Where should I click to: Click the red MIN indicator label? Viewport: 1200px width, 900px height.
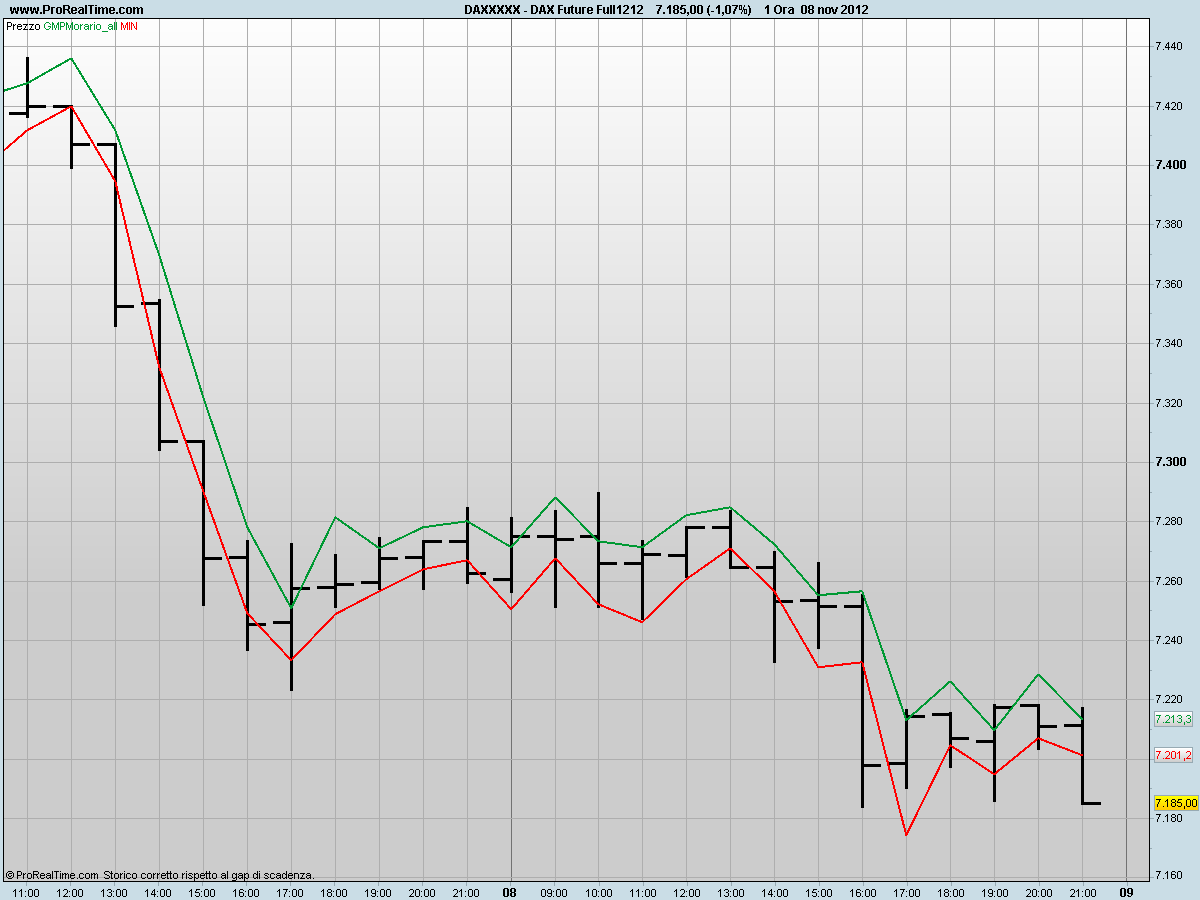point(129,26)
